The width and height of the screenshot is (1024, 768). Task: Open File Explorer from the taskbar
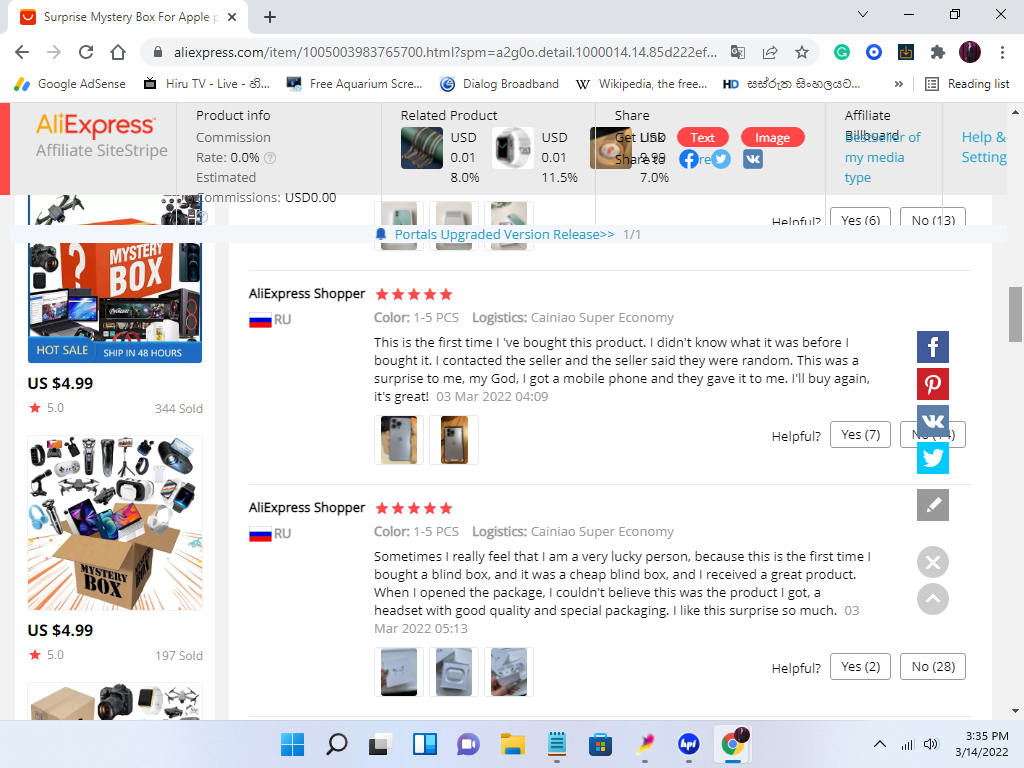[x=513, y=744]
